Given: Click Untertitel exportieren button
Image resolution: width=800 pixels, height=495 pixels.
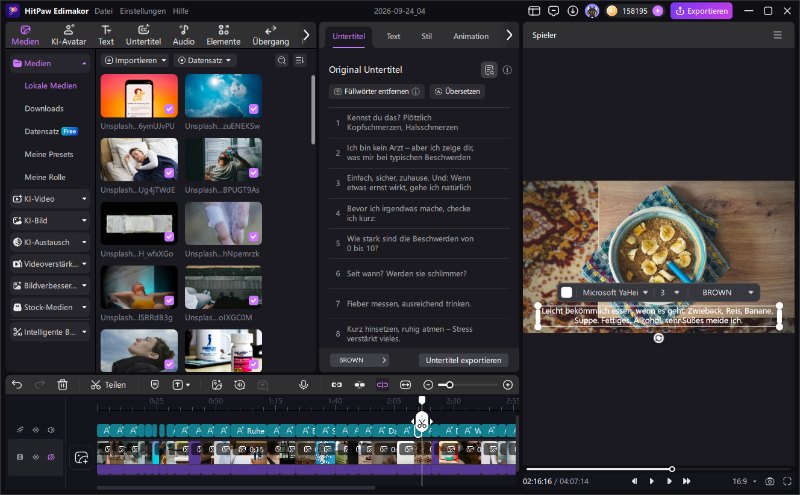Looking at the screenshot, I should tap(463, 360).
